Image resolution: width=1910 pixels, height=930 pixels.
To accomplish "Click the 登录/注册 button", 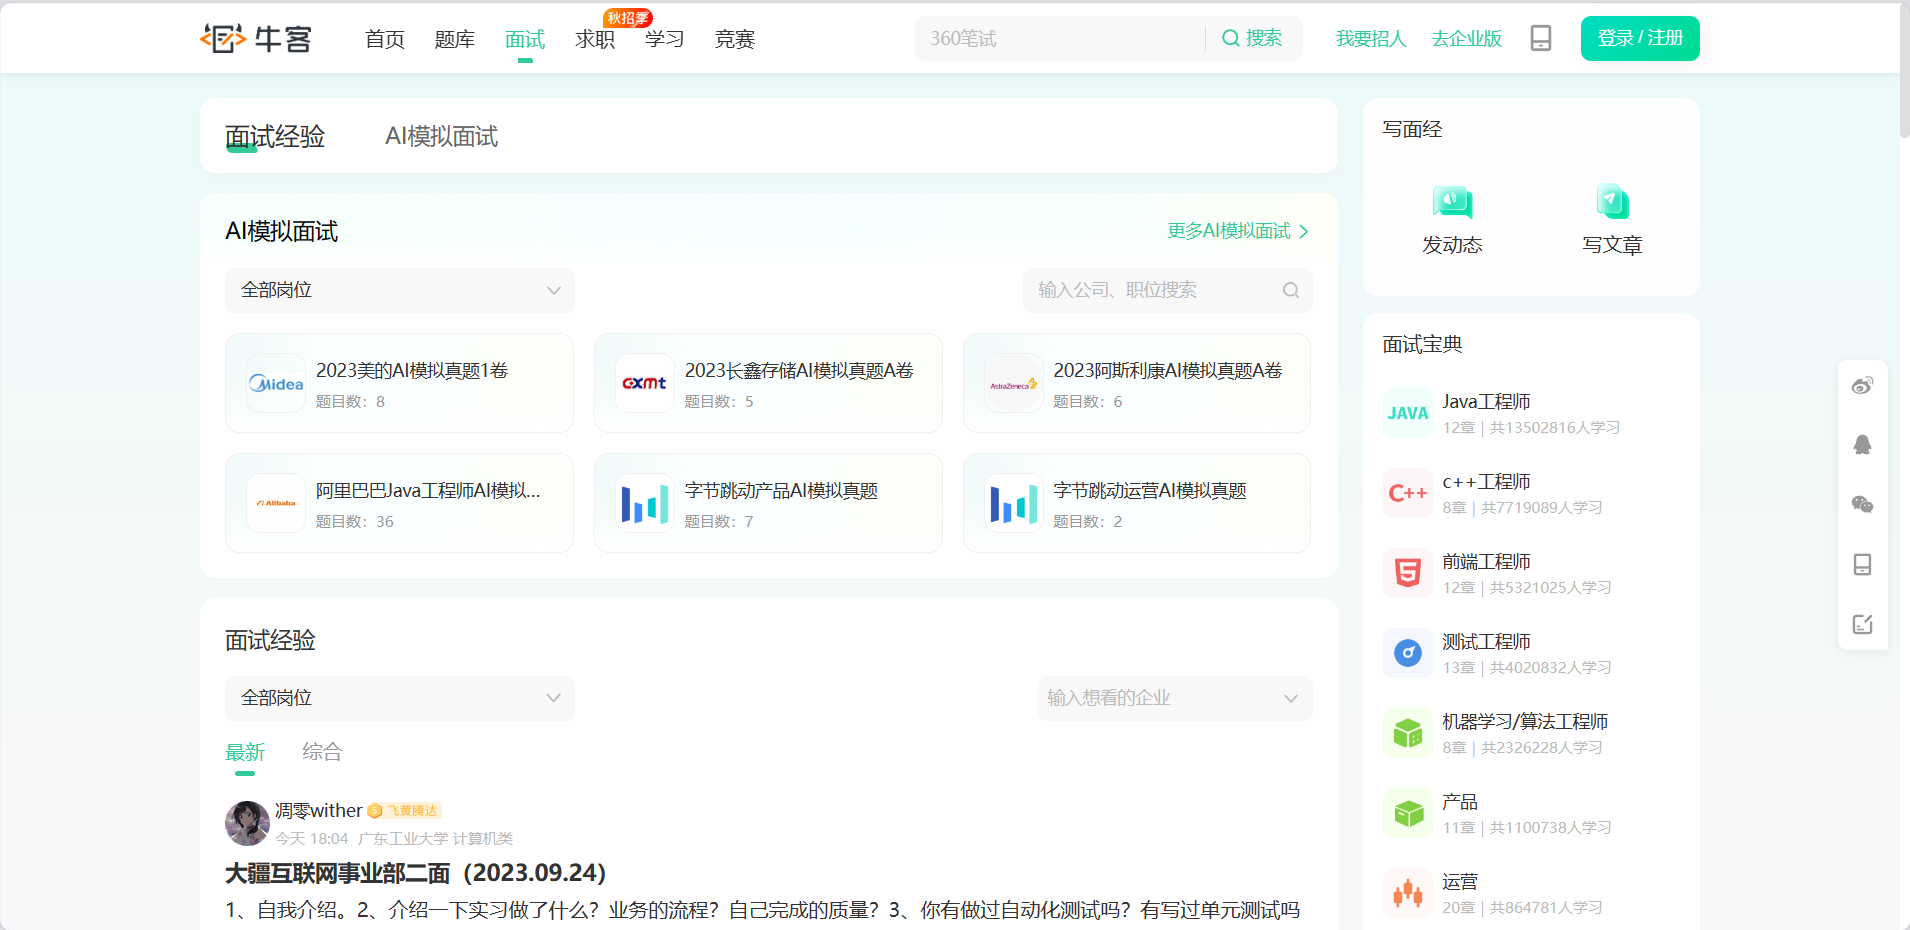I will (x=1640, y=38).
